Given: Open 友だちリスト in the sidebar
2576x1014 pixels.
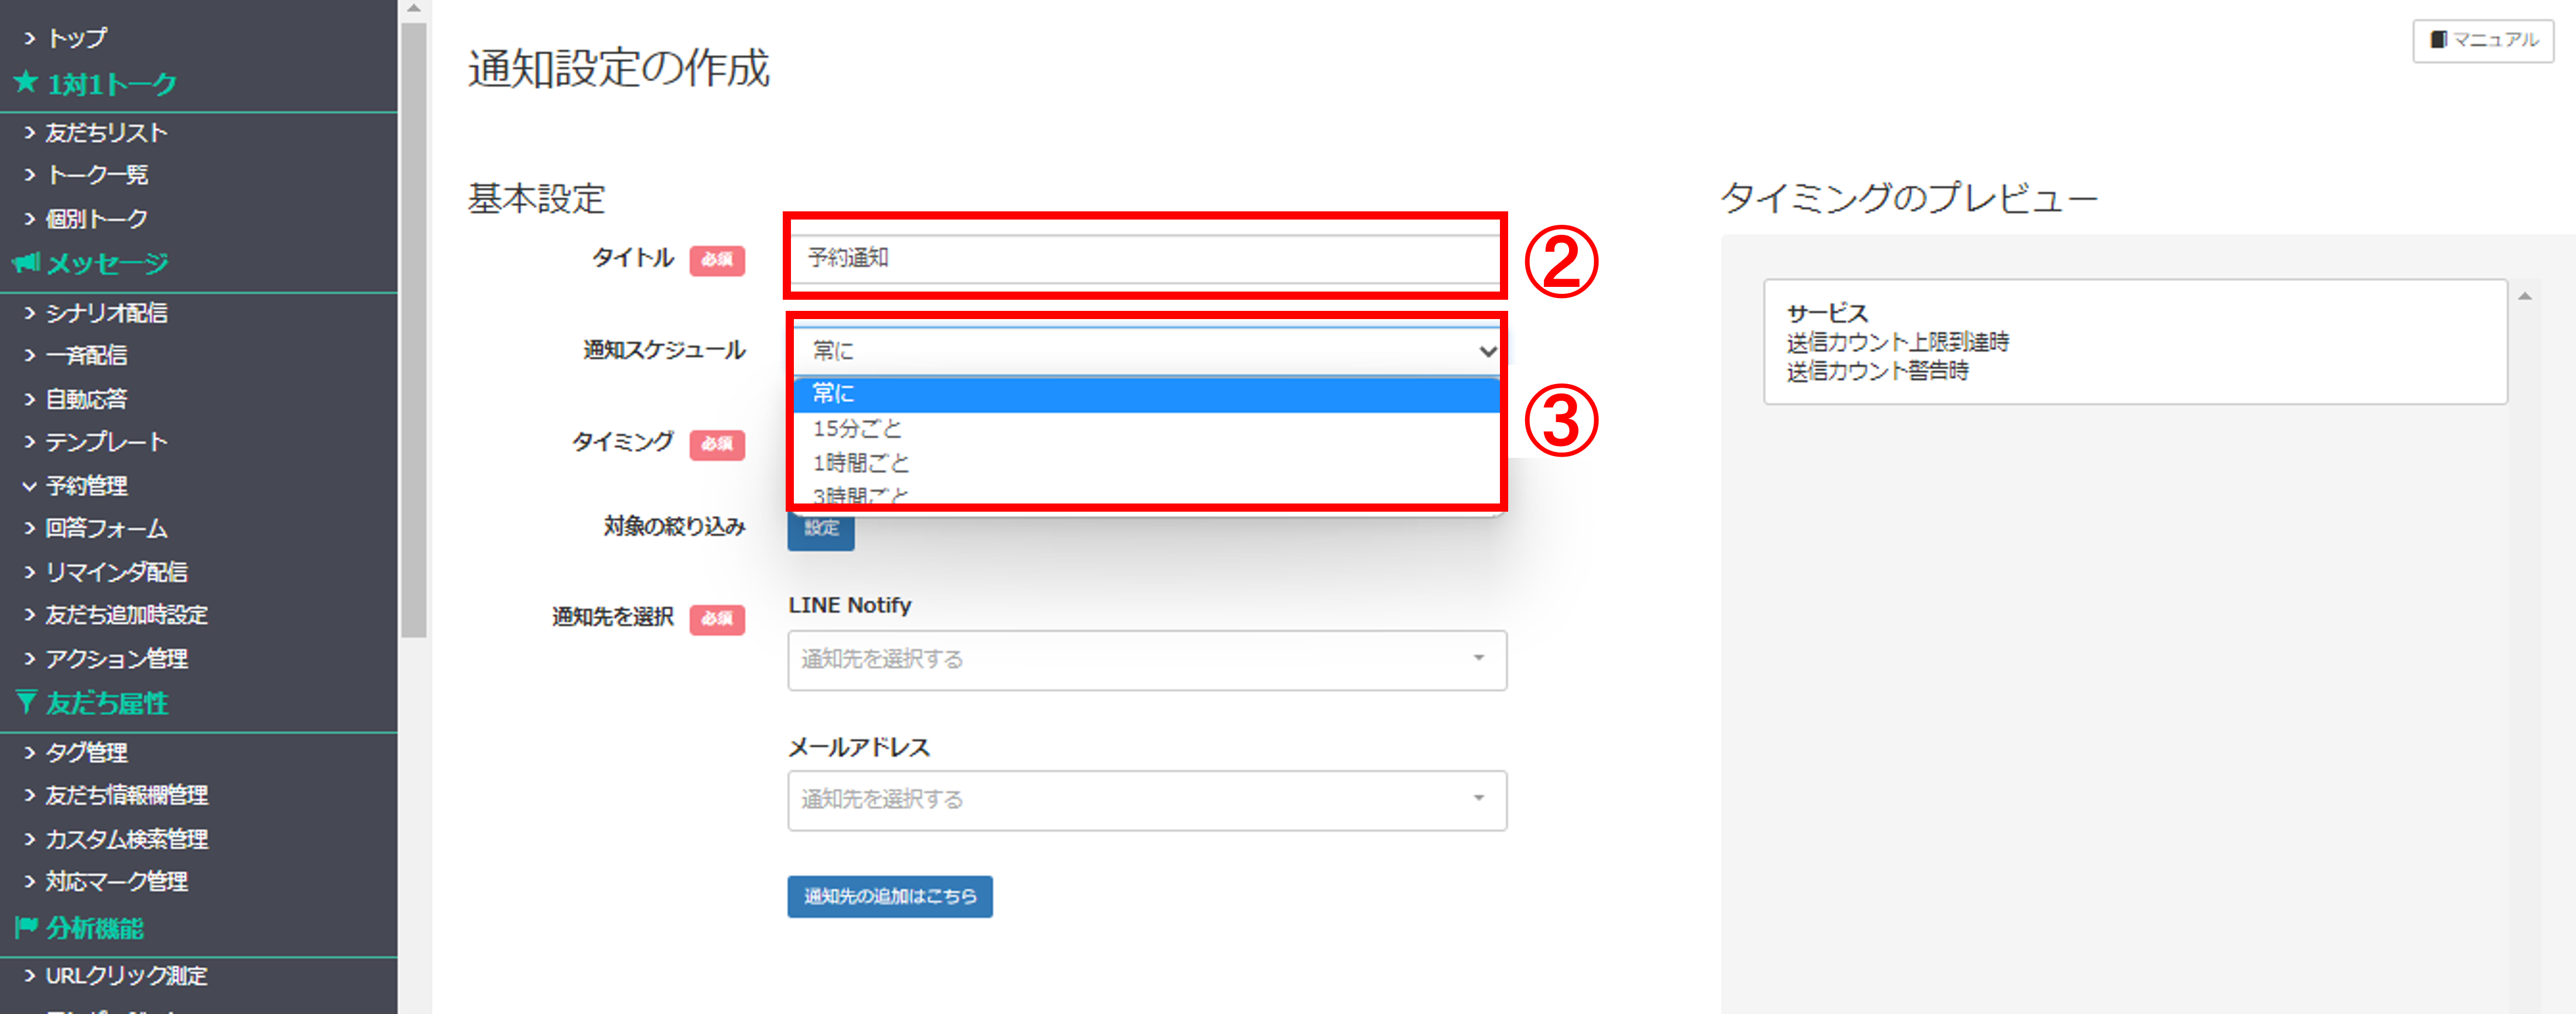Looking at the screenshot, I should click(x=106, y=132).
